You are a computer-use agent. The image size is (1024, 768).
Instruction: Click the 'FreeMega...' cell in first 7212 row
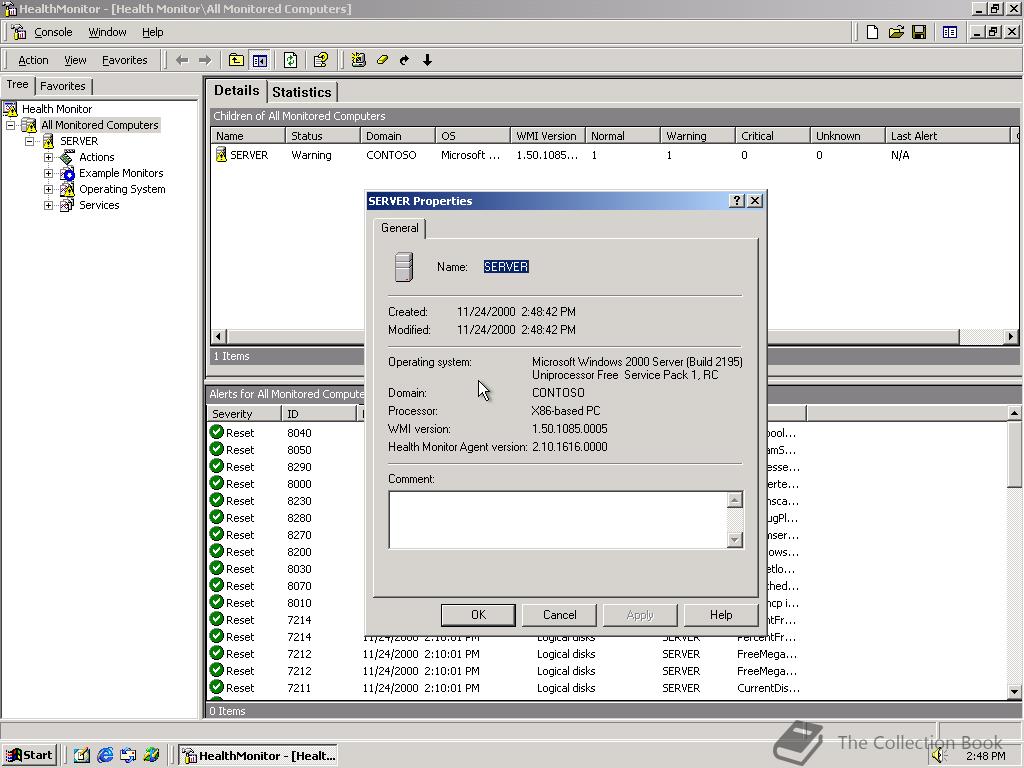767,654
